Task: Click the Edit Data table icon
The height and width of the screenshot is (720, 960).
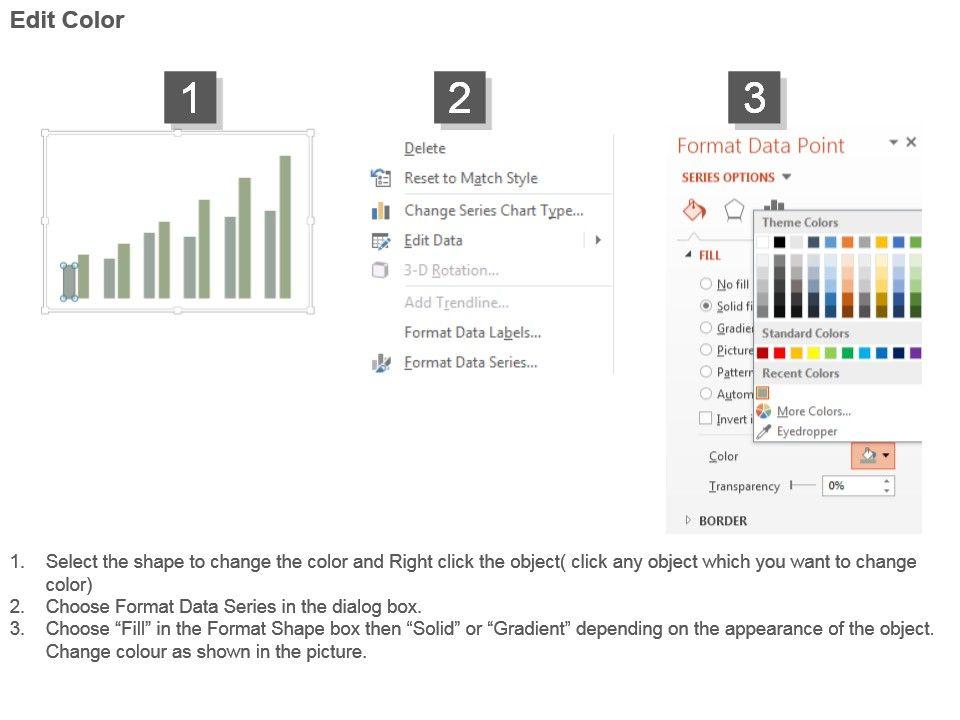Action: point(381,241)
